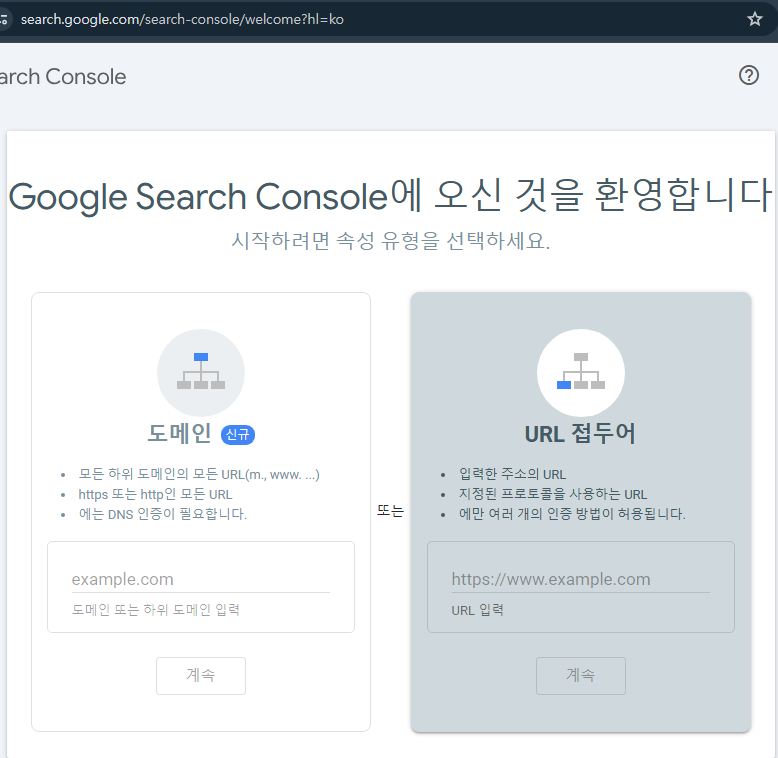Viewport: 778px width, 758px height.
Task: Click 계속 button under URL 접두어 card
Action: [x=581, y=675]
